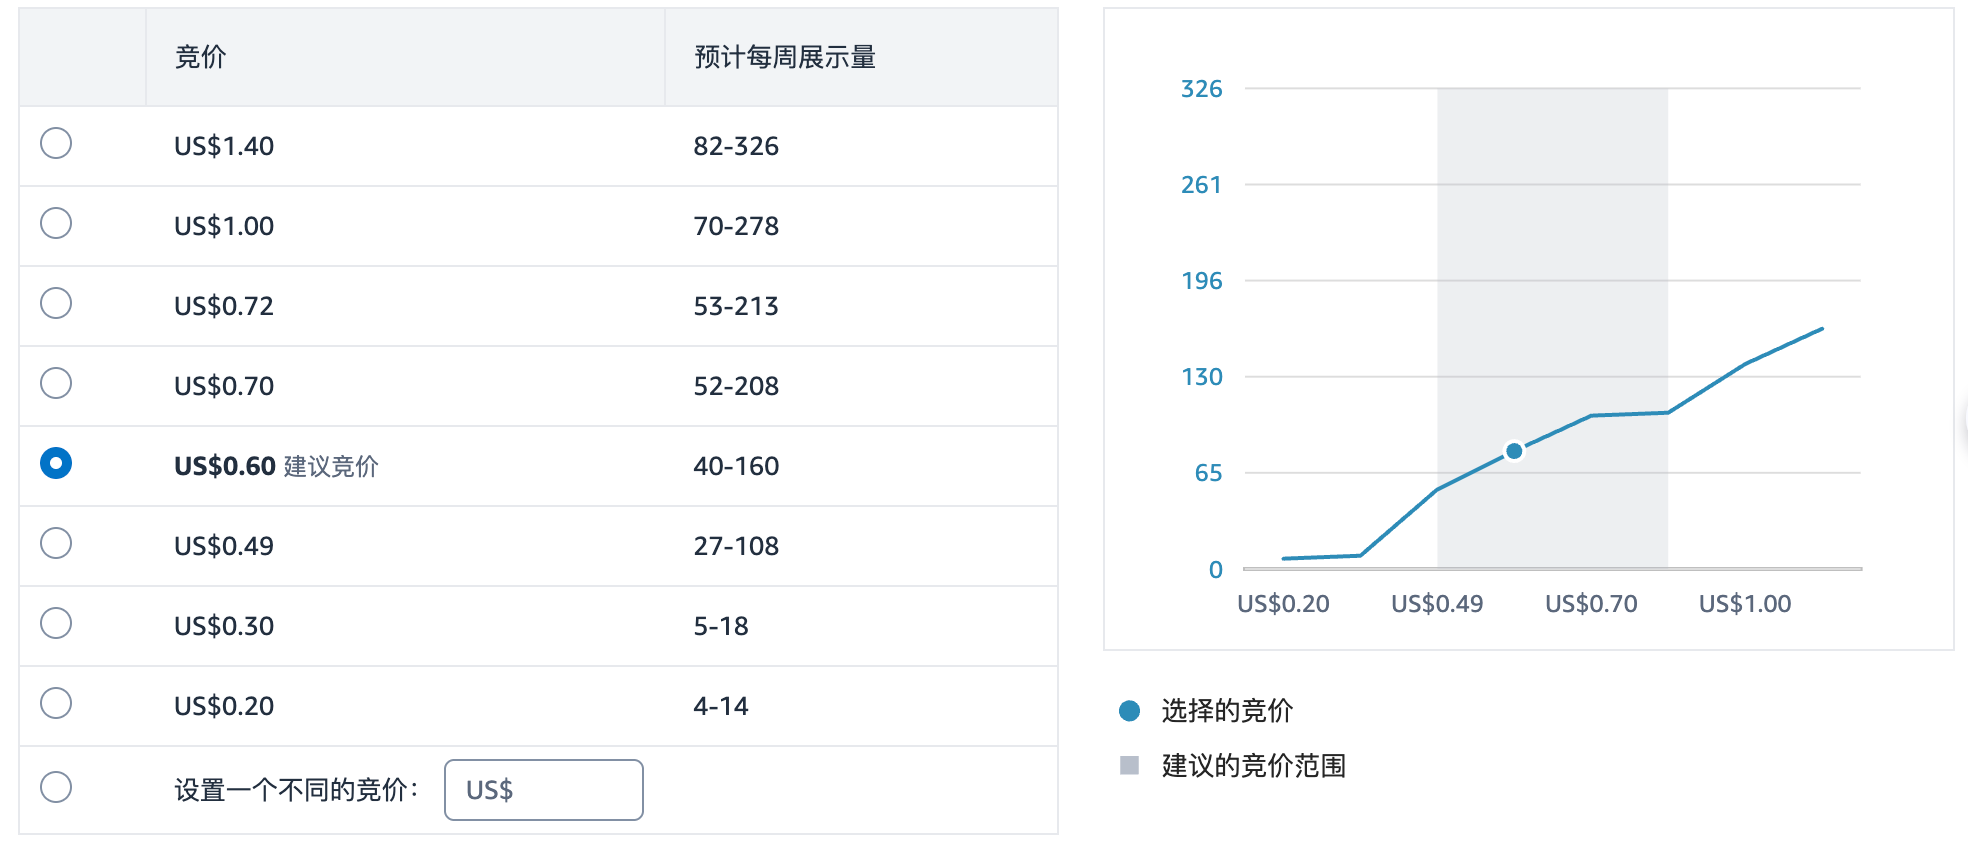This screenshot has width=1968, height=846.
Task: Click the blue 选择的竞价 legend dot
Action: pos(1129,711)
